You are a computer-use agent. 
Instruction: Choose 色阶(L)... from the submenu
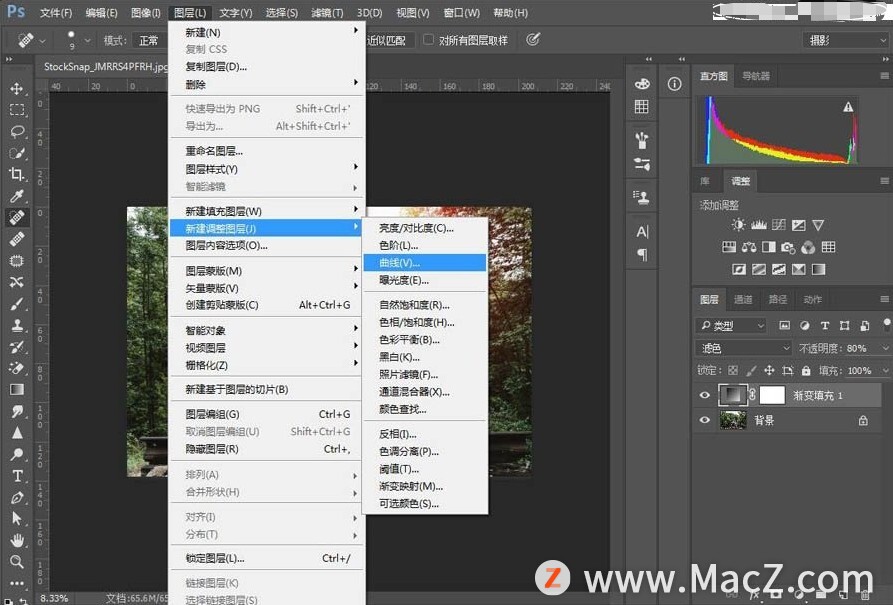click(x=425, y=246)
